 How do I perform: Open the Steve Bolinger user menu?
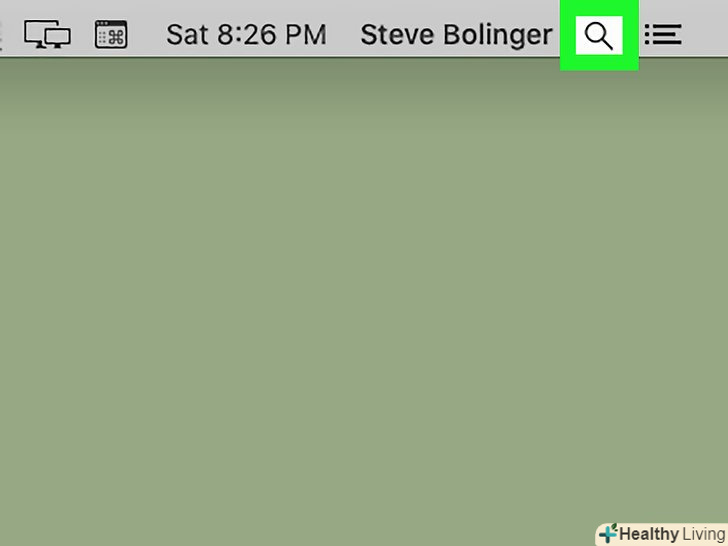(456, 35)
